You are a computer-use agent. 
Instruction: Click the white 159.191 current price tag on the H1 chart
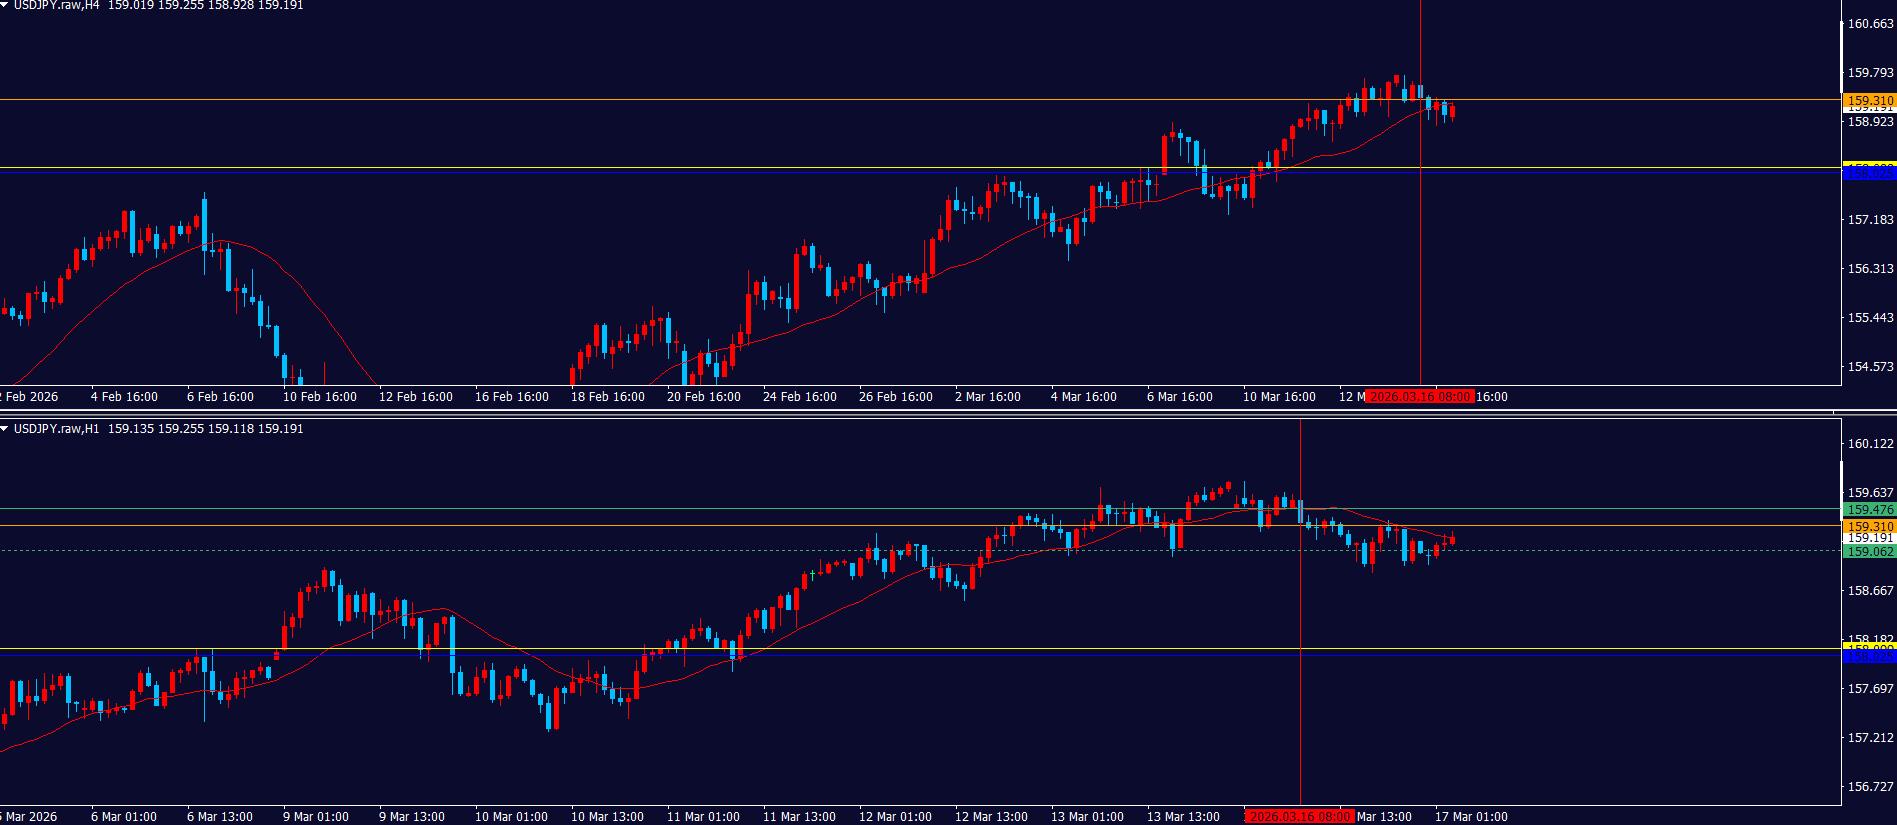pyautogui.click(x=1869, y=539)
